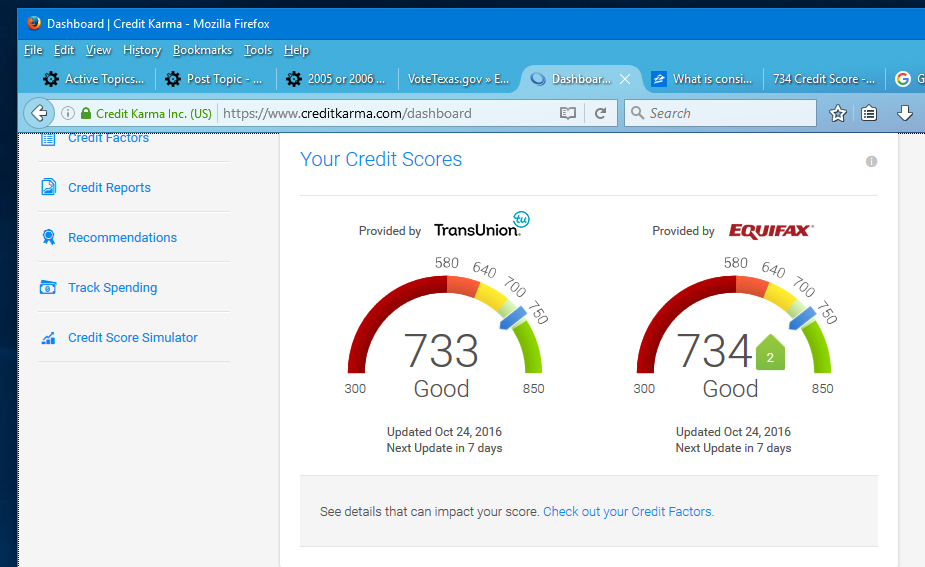Open the Tools menu
The height and width of the screenshot is (567, 925).
pyautogui.click(x=258, y=50)
